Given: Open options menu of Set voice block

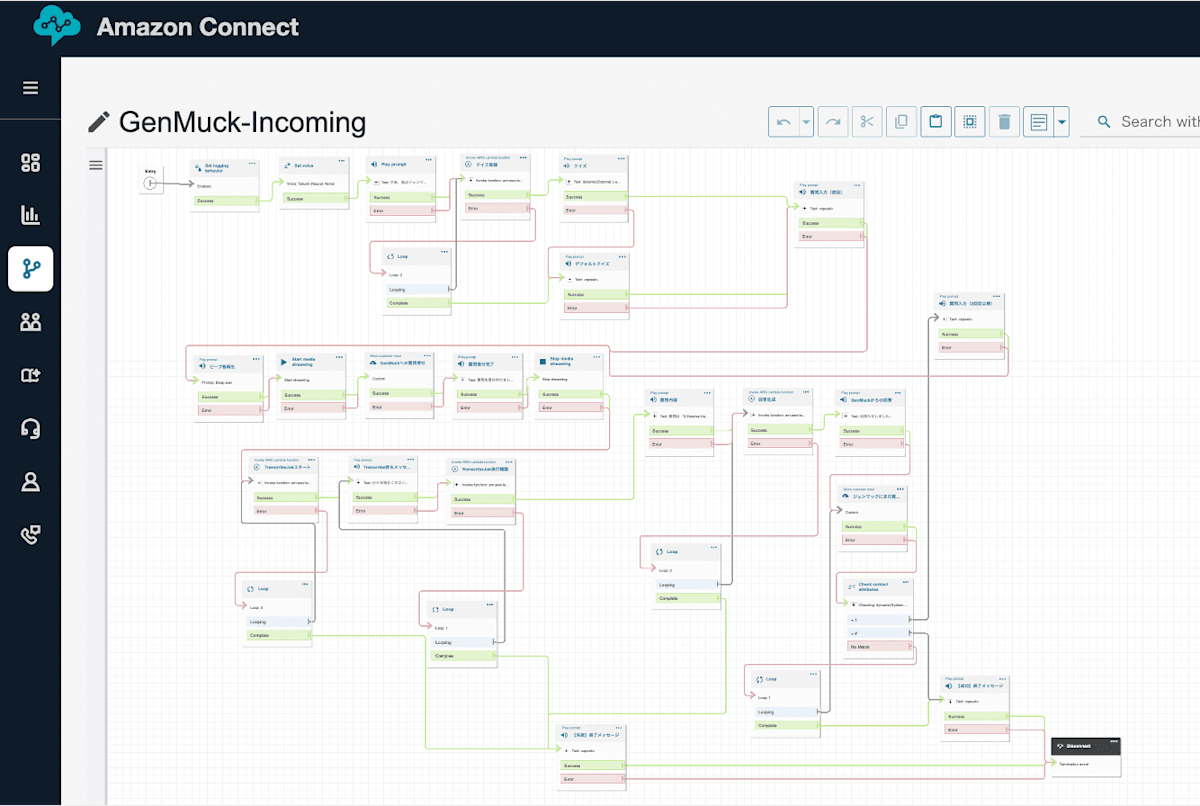Looking at the screenshot, I should 341,161.
